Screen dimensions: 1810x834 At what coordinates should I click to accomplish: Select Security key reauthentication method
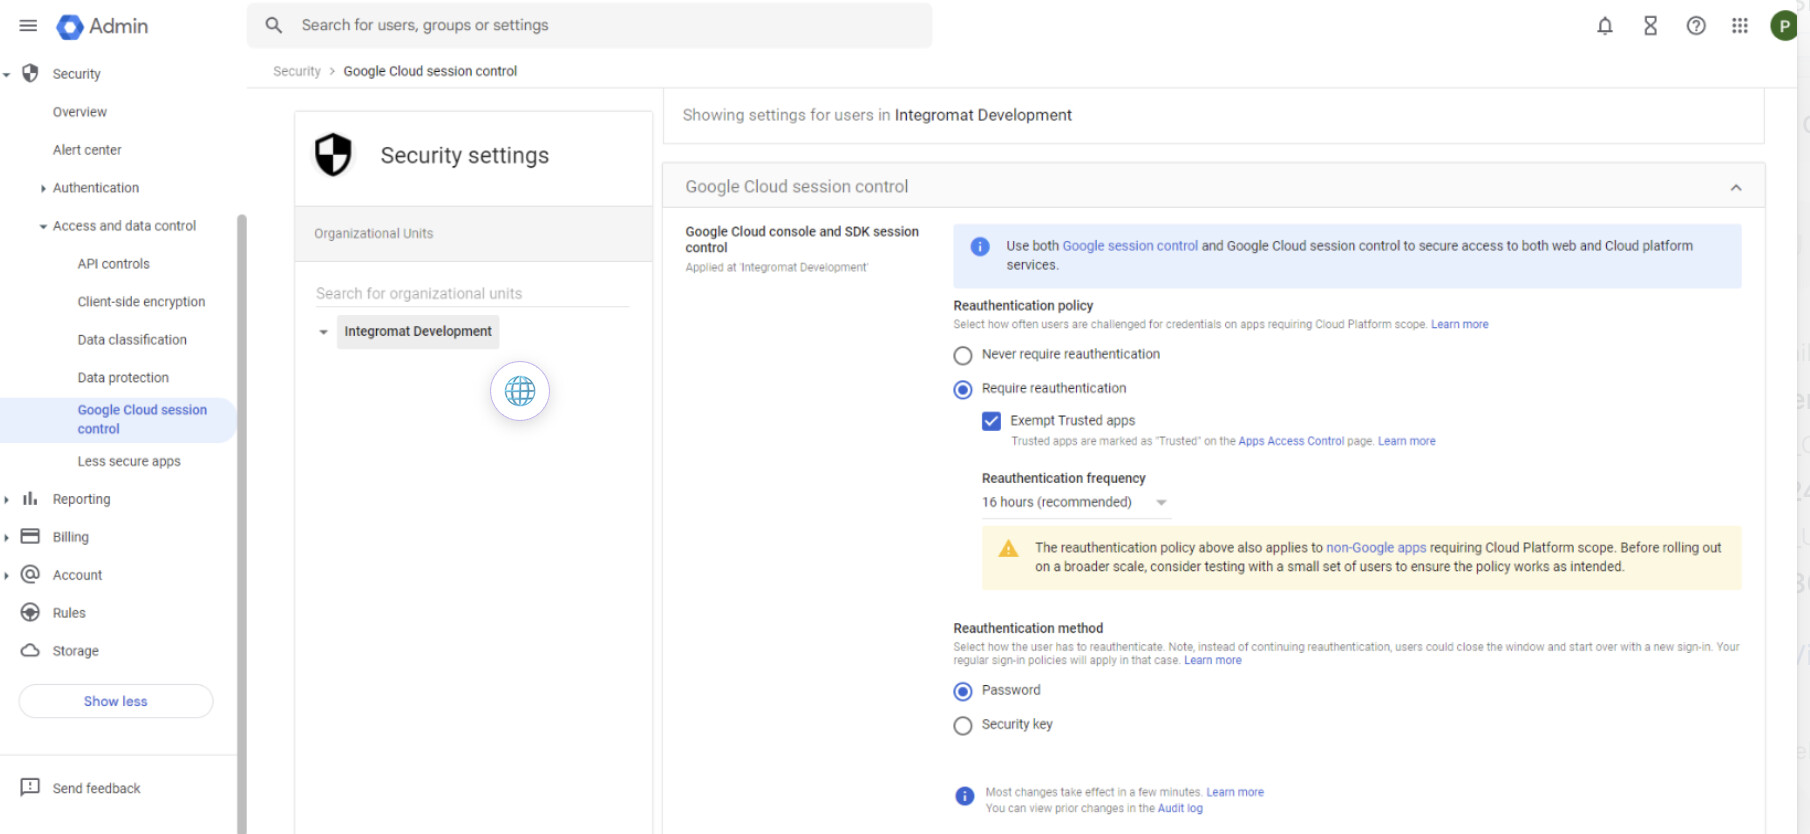pos(963,725)
